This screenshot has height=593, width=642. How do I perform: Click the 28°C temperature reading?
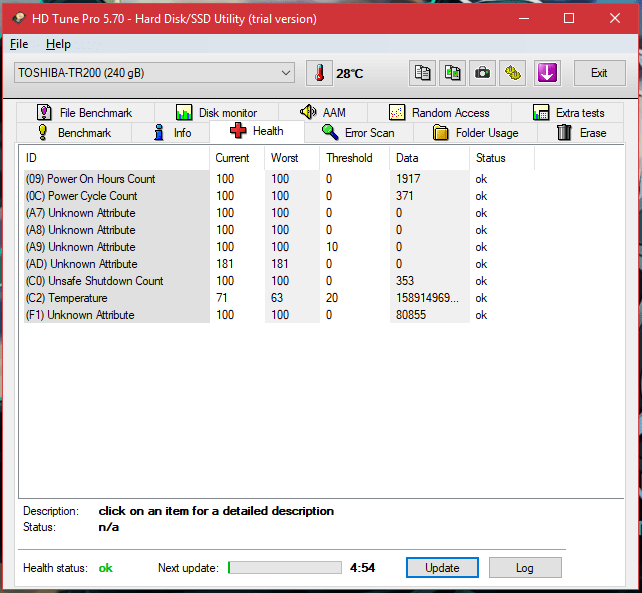point(350,74)
